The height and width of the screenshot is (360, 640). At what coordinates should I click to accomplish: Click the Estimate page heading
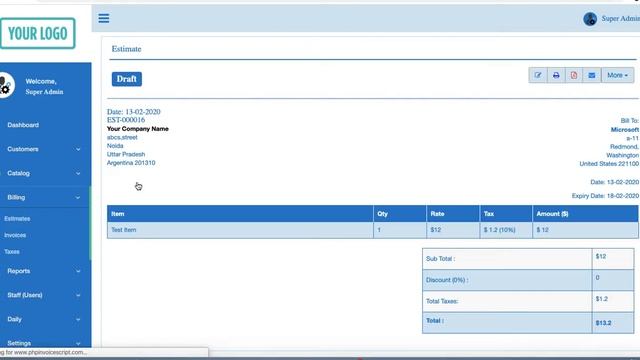126,49
